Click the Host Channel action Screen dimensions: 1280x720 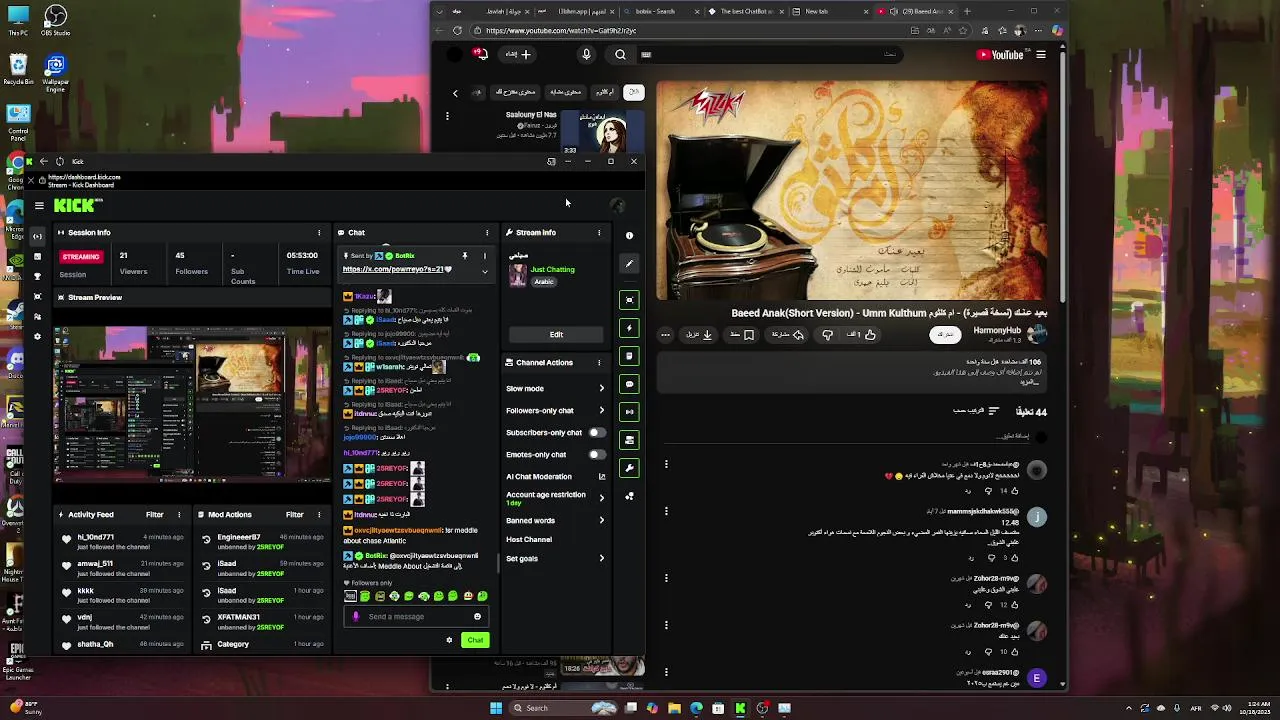point(529,540)
